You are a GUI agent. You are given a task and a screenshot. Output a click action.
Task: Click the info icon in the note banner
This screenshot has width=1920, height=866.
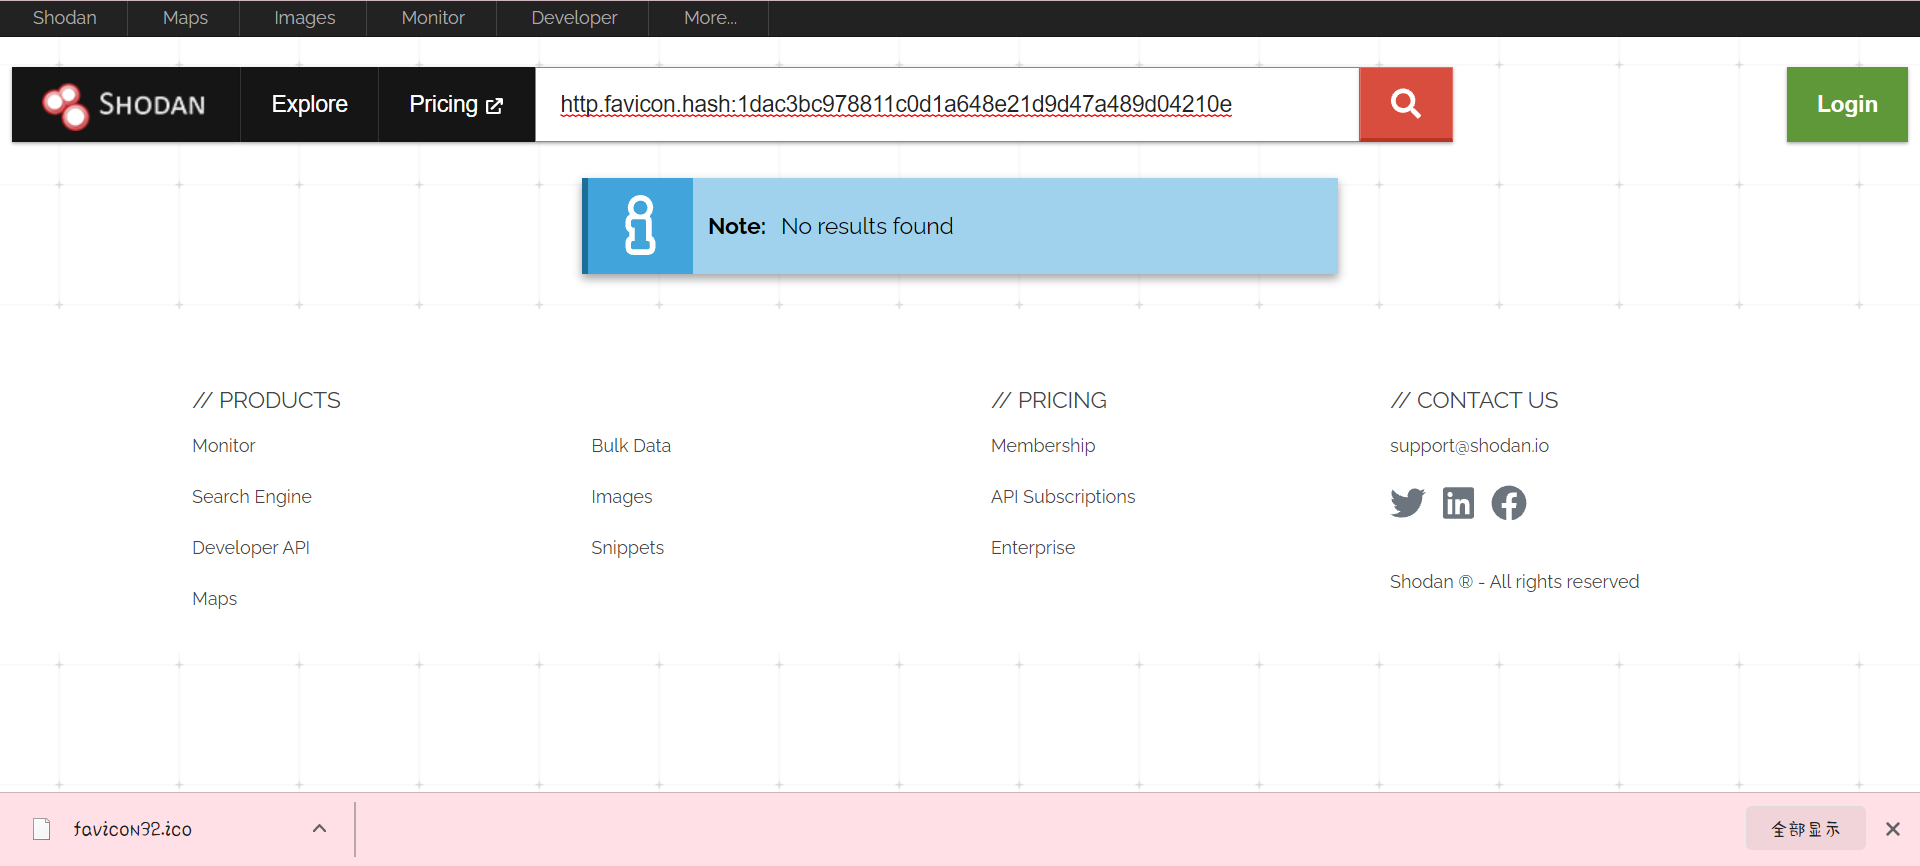(640, 226)
